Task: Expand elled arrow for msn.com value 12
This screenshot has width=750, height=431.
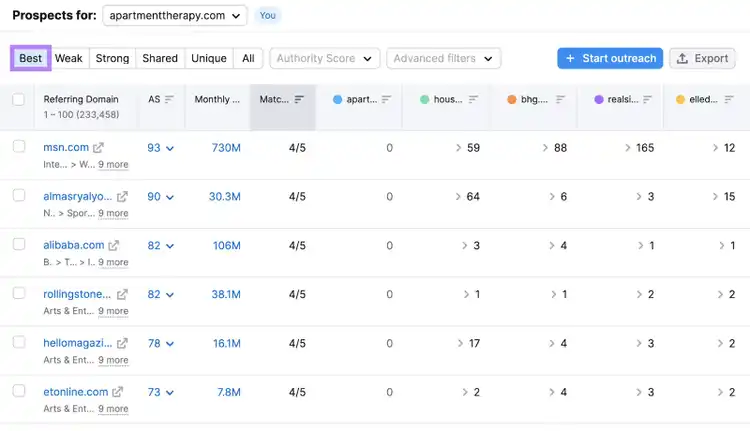Action: click(715, 148)
